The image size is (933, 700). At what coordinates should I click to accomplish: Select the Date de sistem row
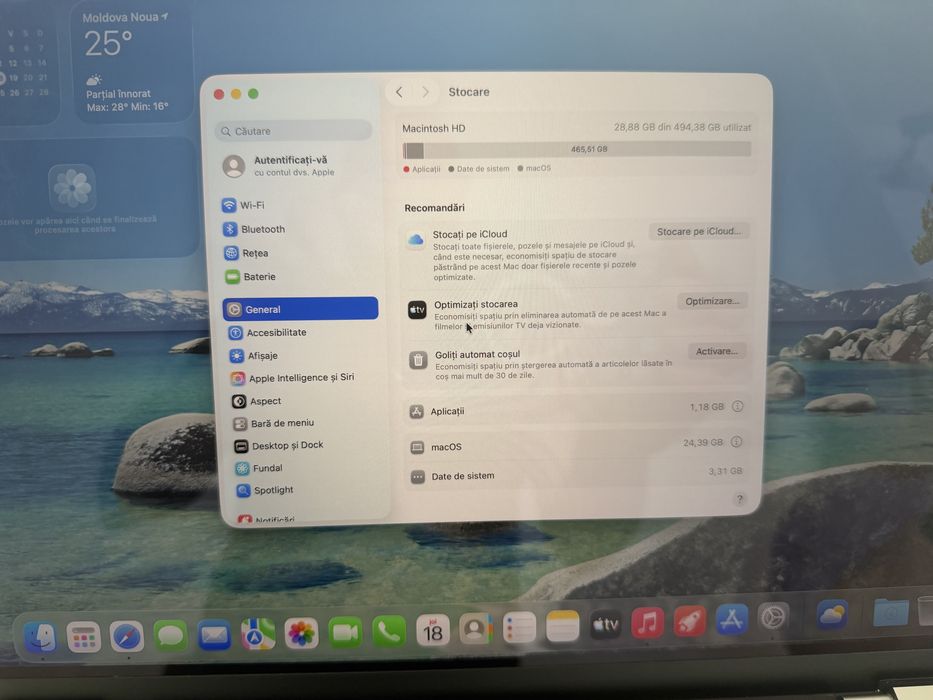(x=575, y=475)
